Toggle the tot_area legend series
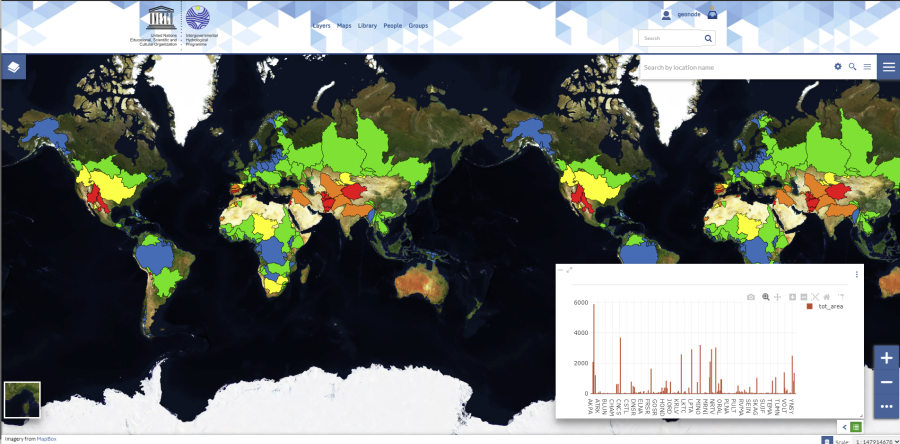This screenshot has height=444, width=900. click(825, 306)
